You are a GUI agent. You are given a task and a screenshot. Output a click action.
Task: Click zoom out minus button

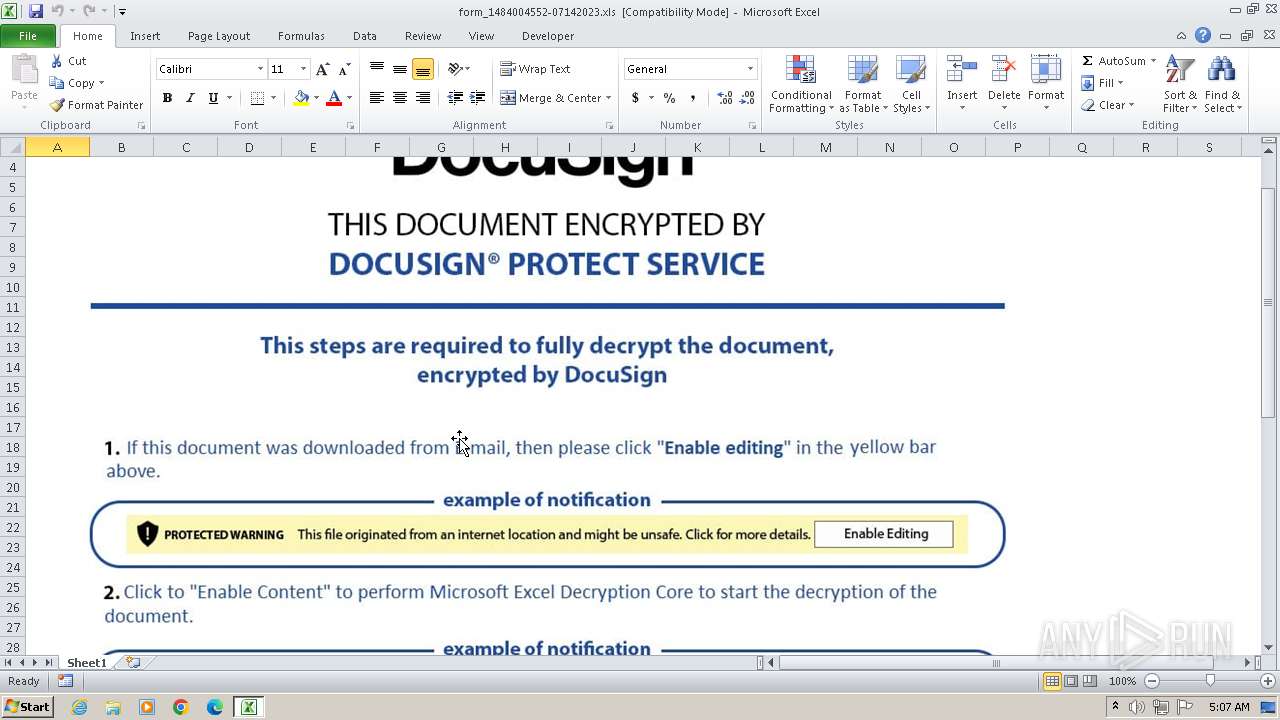[x=1152, y=681]
